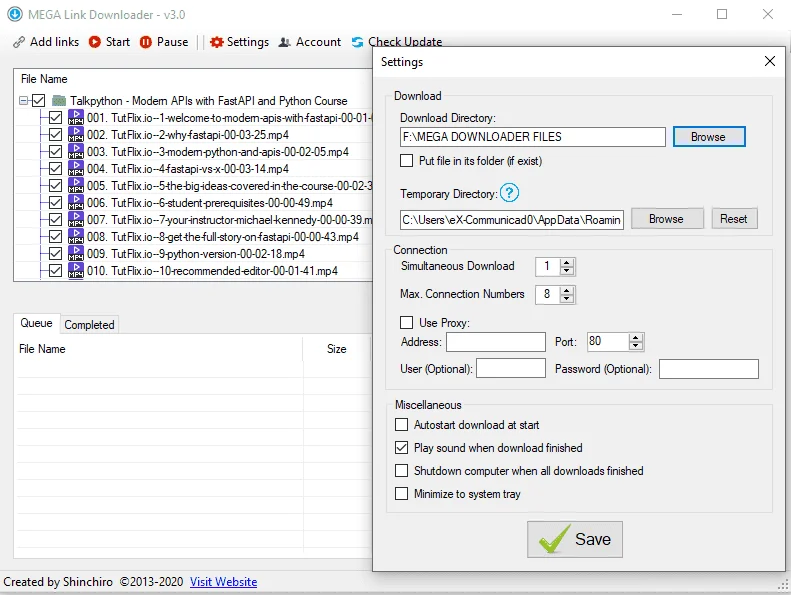Click the MEGA Link Downloader app icon
Screen dimensions: 791x595
tap(15, 14)
